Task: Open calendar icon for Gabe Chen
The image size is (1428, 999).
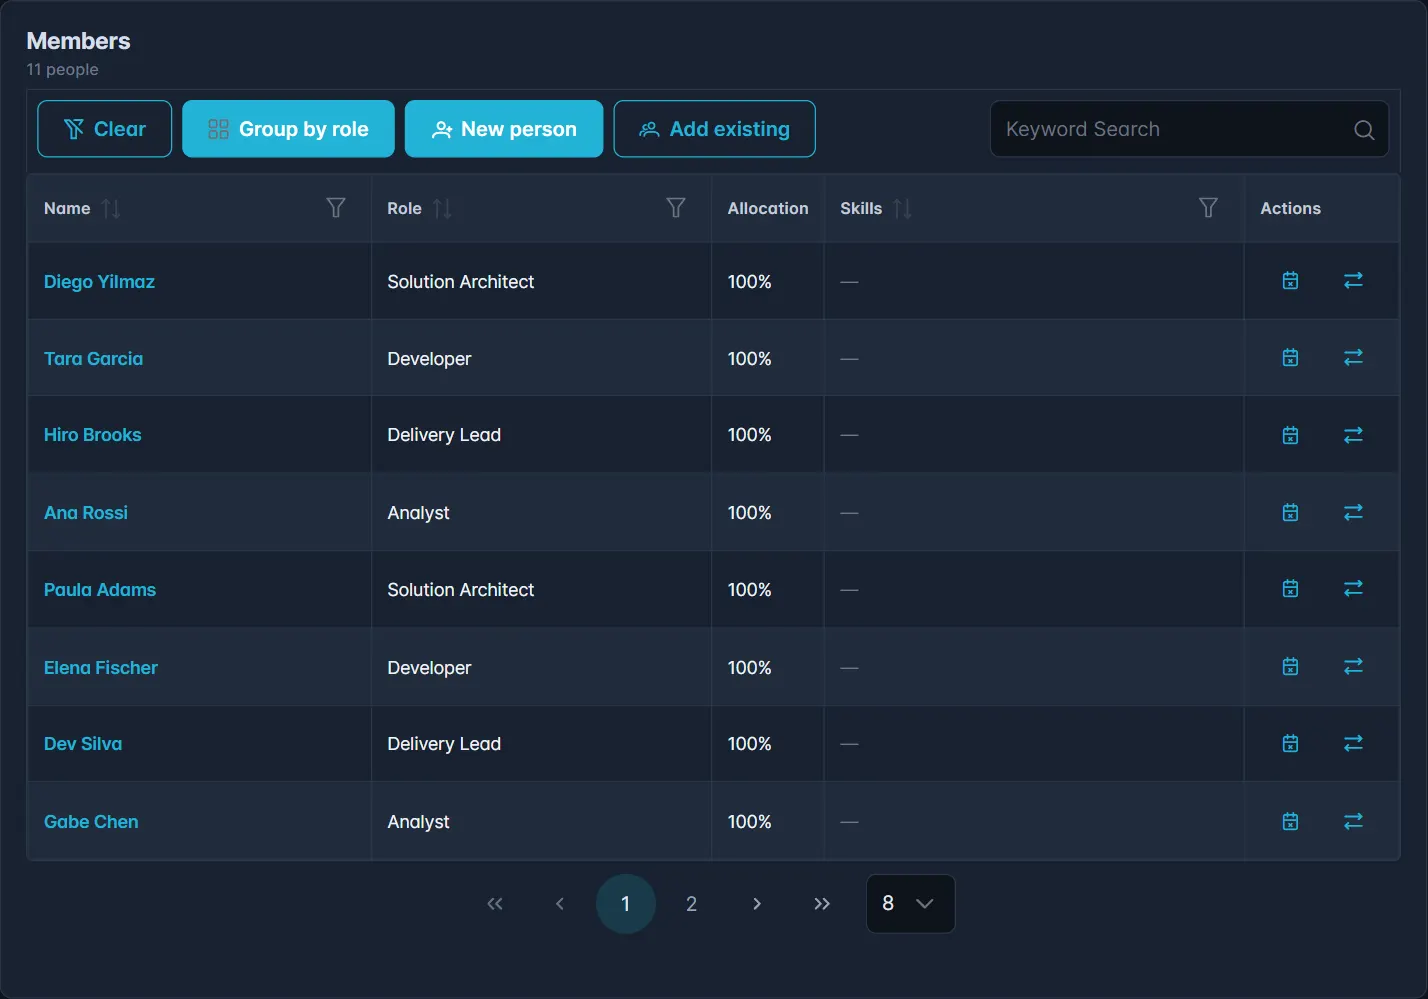Action: (1290, 821)
